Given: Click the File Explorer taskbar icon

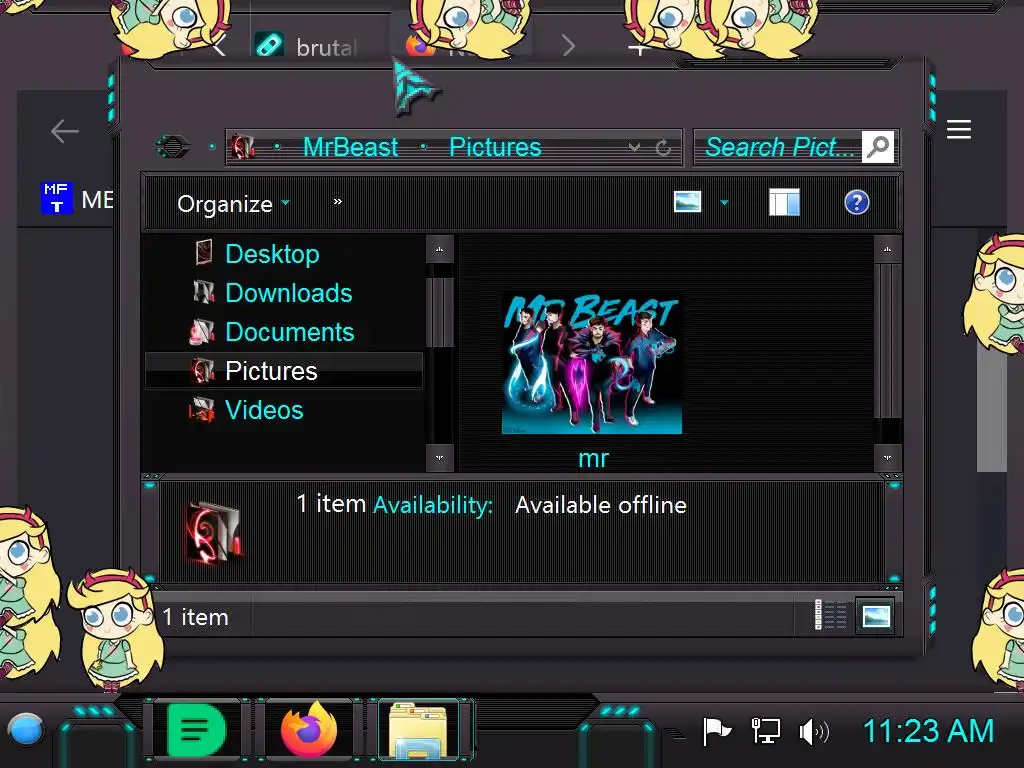Looking at the screenshot, I should (x=419, y=730).
